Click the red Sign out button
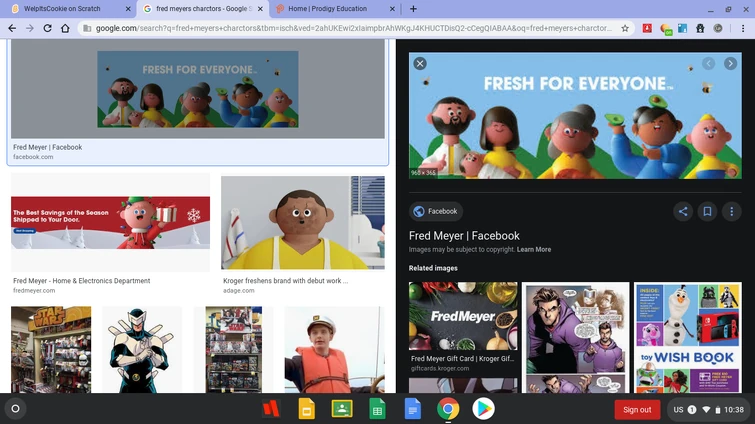 637,410
